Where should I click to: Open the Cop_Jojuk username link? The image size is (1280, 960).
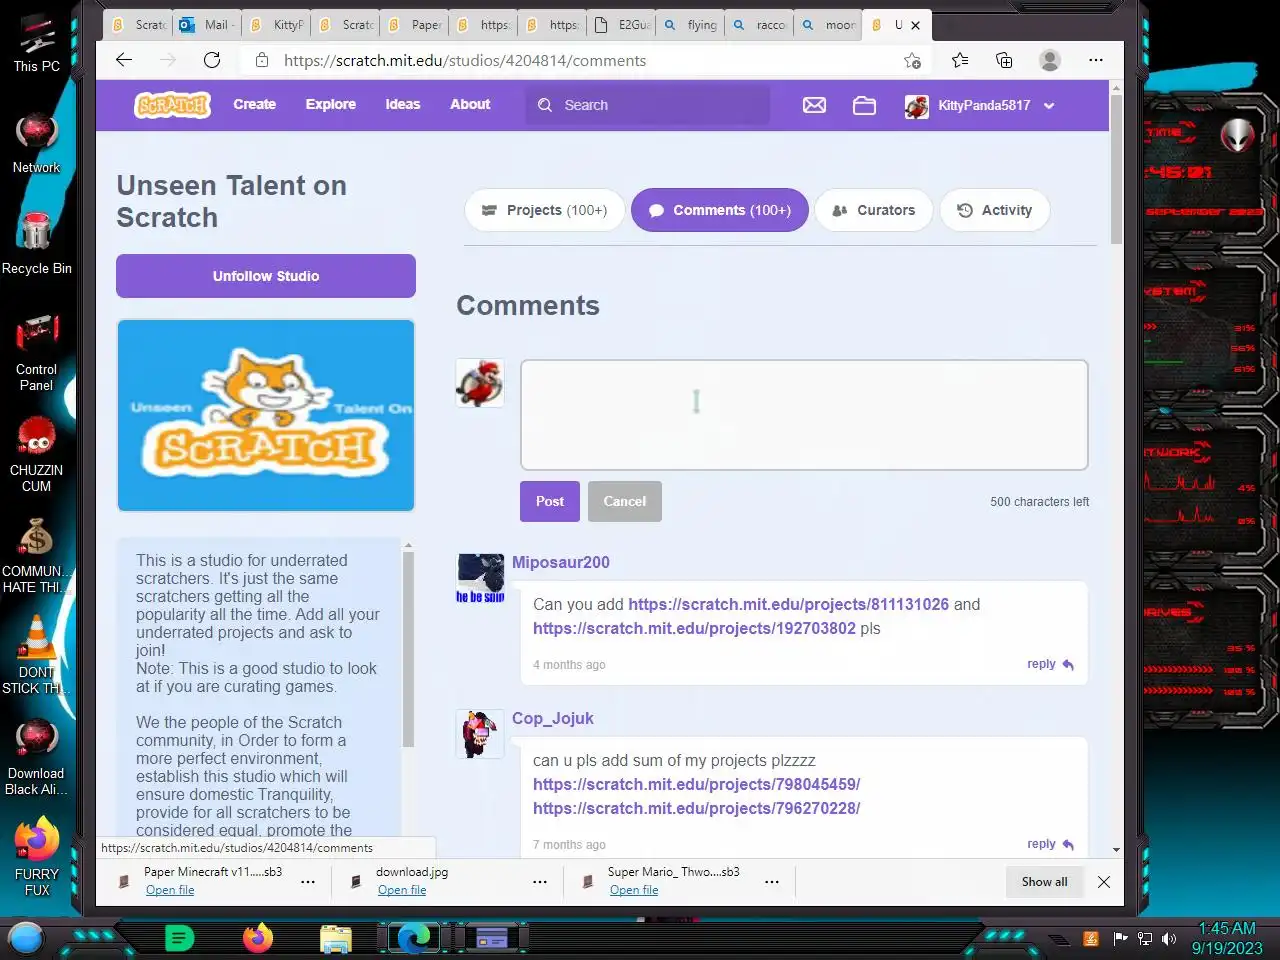[553, 718]
